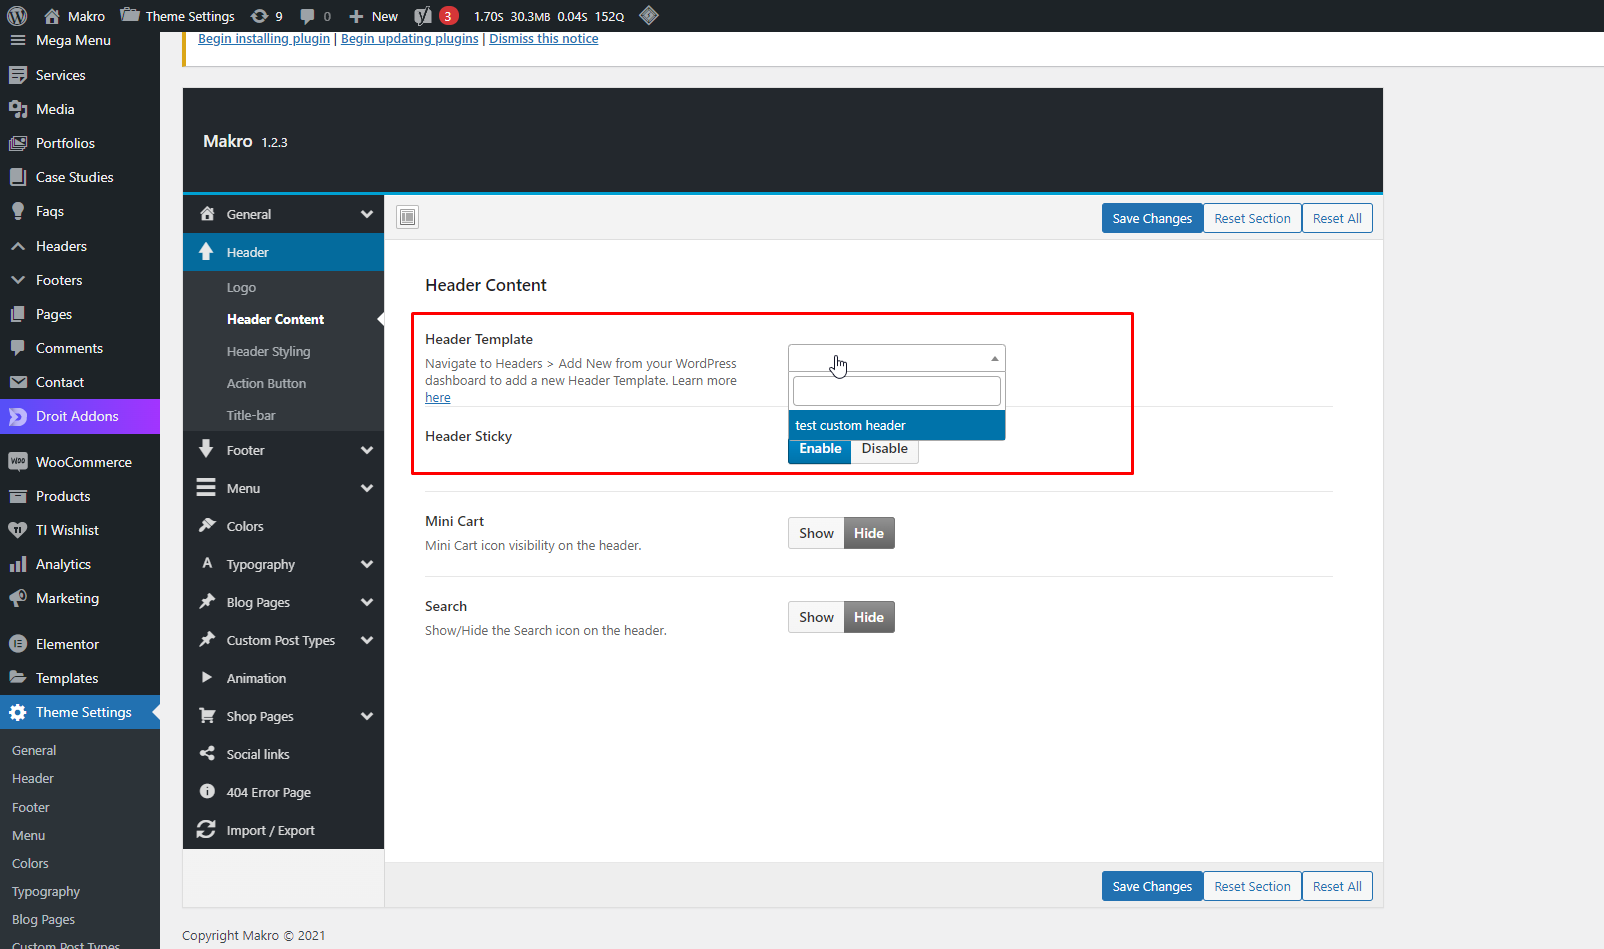Click the Header Template search field
This screenshot has width=1604, height=949.
[897, 390]
